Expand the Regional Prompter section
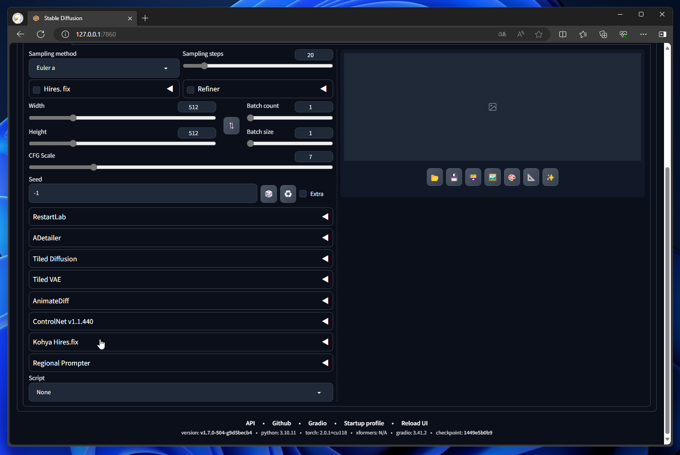680x455 pixels. point(180,363)
